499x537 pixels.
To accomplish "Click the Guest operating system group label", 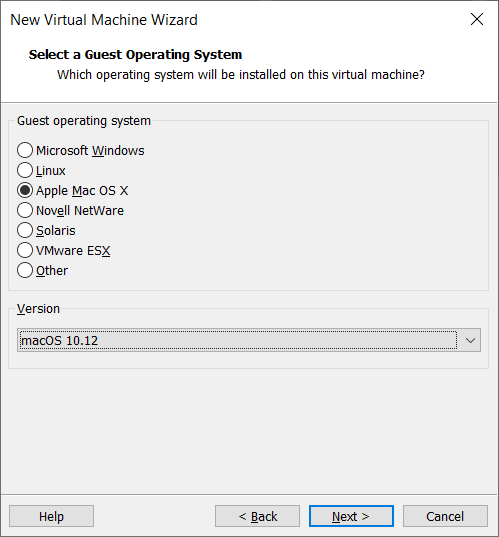I will pyautogui.click(x=84, y=121).
